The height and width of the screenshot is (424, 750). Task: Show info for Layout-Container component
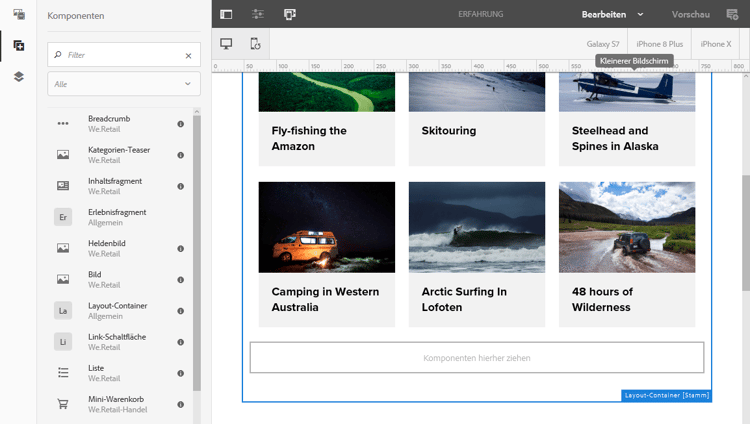pyautogui.click(x=180, y=311)
